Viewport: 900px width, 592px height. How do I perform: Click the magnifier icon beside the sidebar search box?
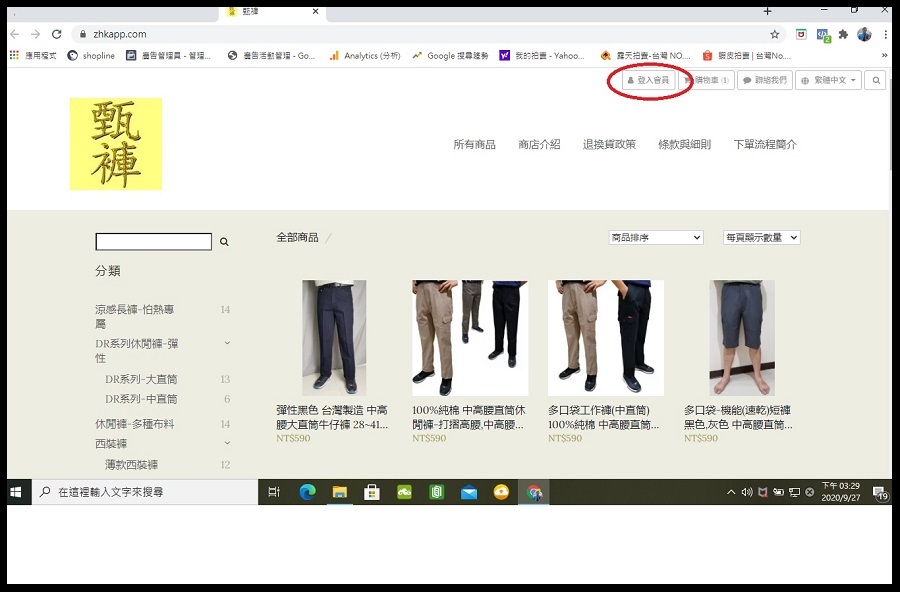click(x=224, y=241)
